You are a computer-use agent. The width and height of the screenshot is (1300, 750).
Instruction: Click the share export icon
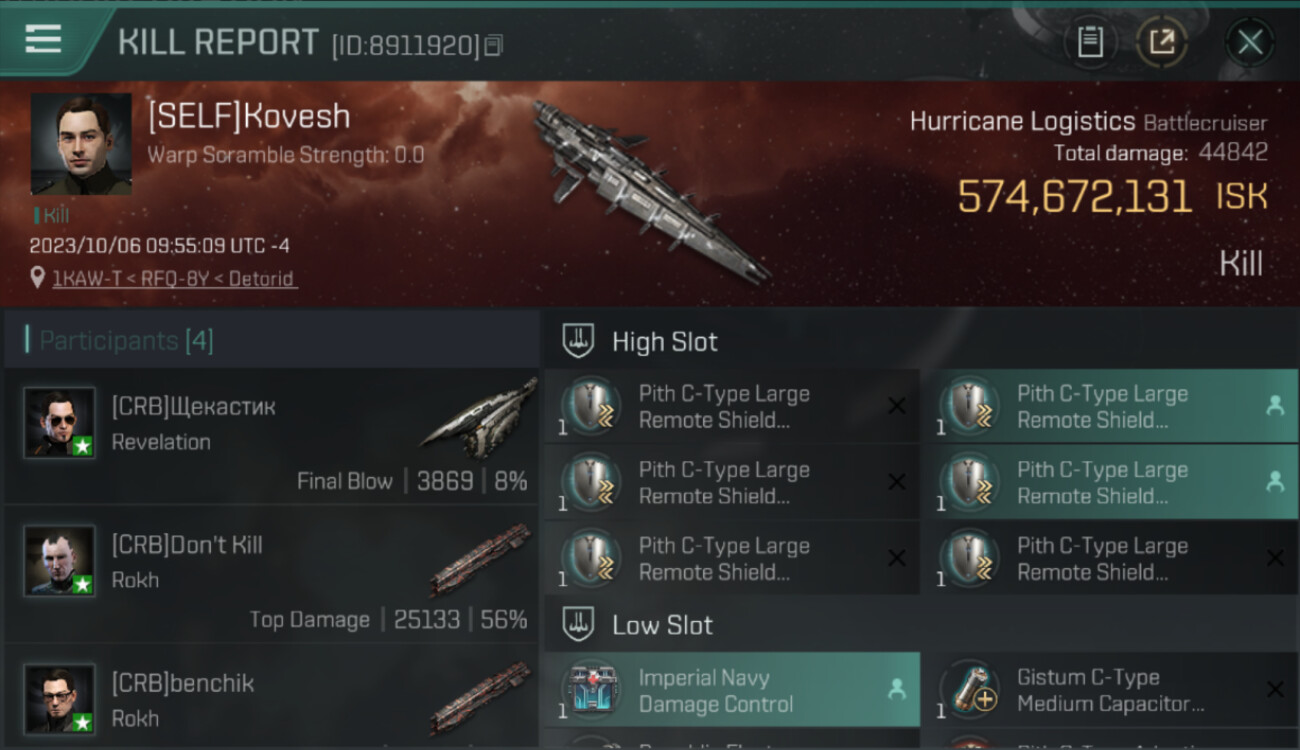(1161, 42)
